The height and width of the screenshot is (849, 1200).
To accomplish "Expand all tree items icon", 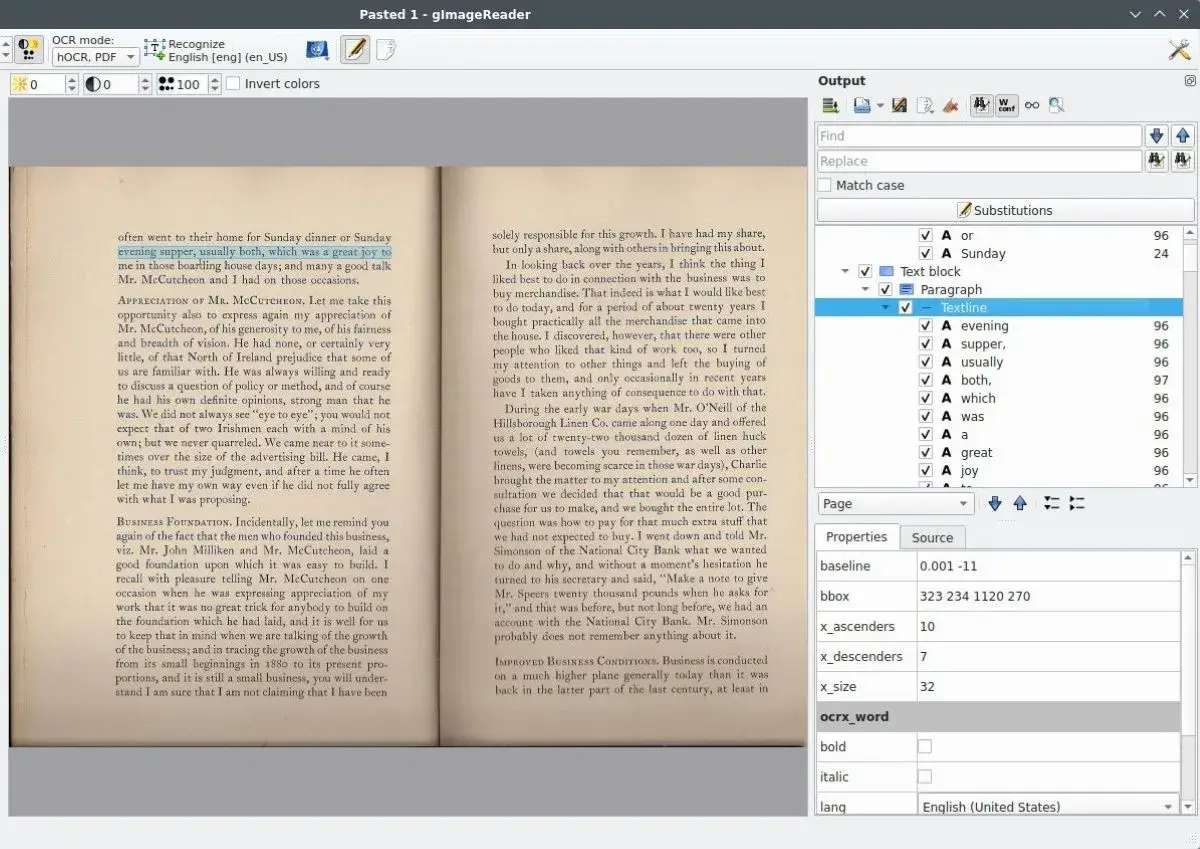I will click(x=1052, y=504).
